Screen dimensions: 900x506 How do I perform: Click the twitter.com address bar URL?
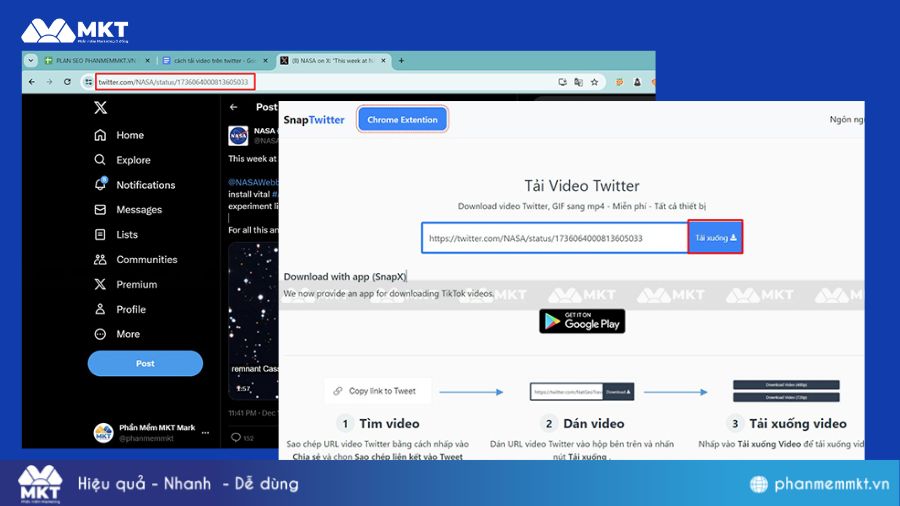click(174, 82)
